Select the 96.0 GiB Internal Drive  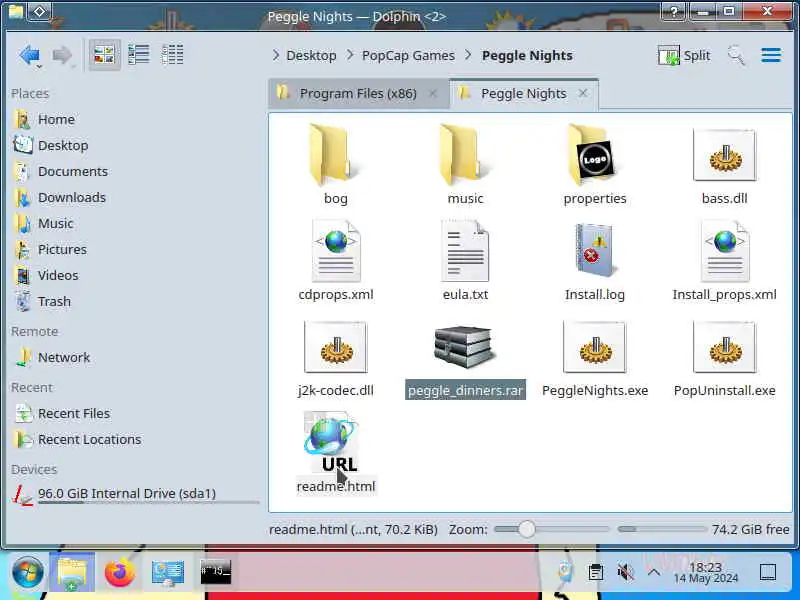[x=127, y=494]
